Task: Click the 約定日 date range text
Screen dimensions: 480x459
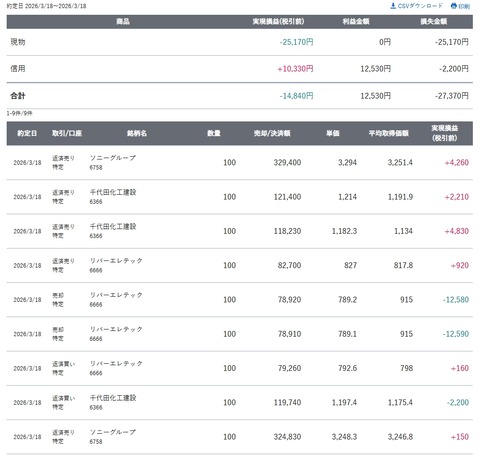Action: pyautogui.click(x=46, y=6)
